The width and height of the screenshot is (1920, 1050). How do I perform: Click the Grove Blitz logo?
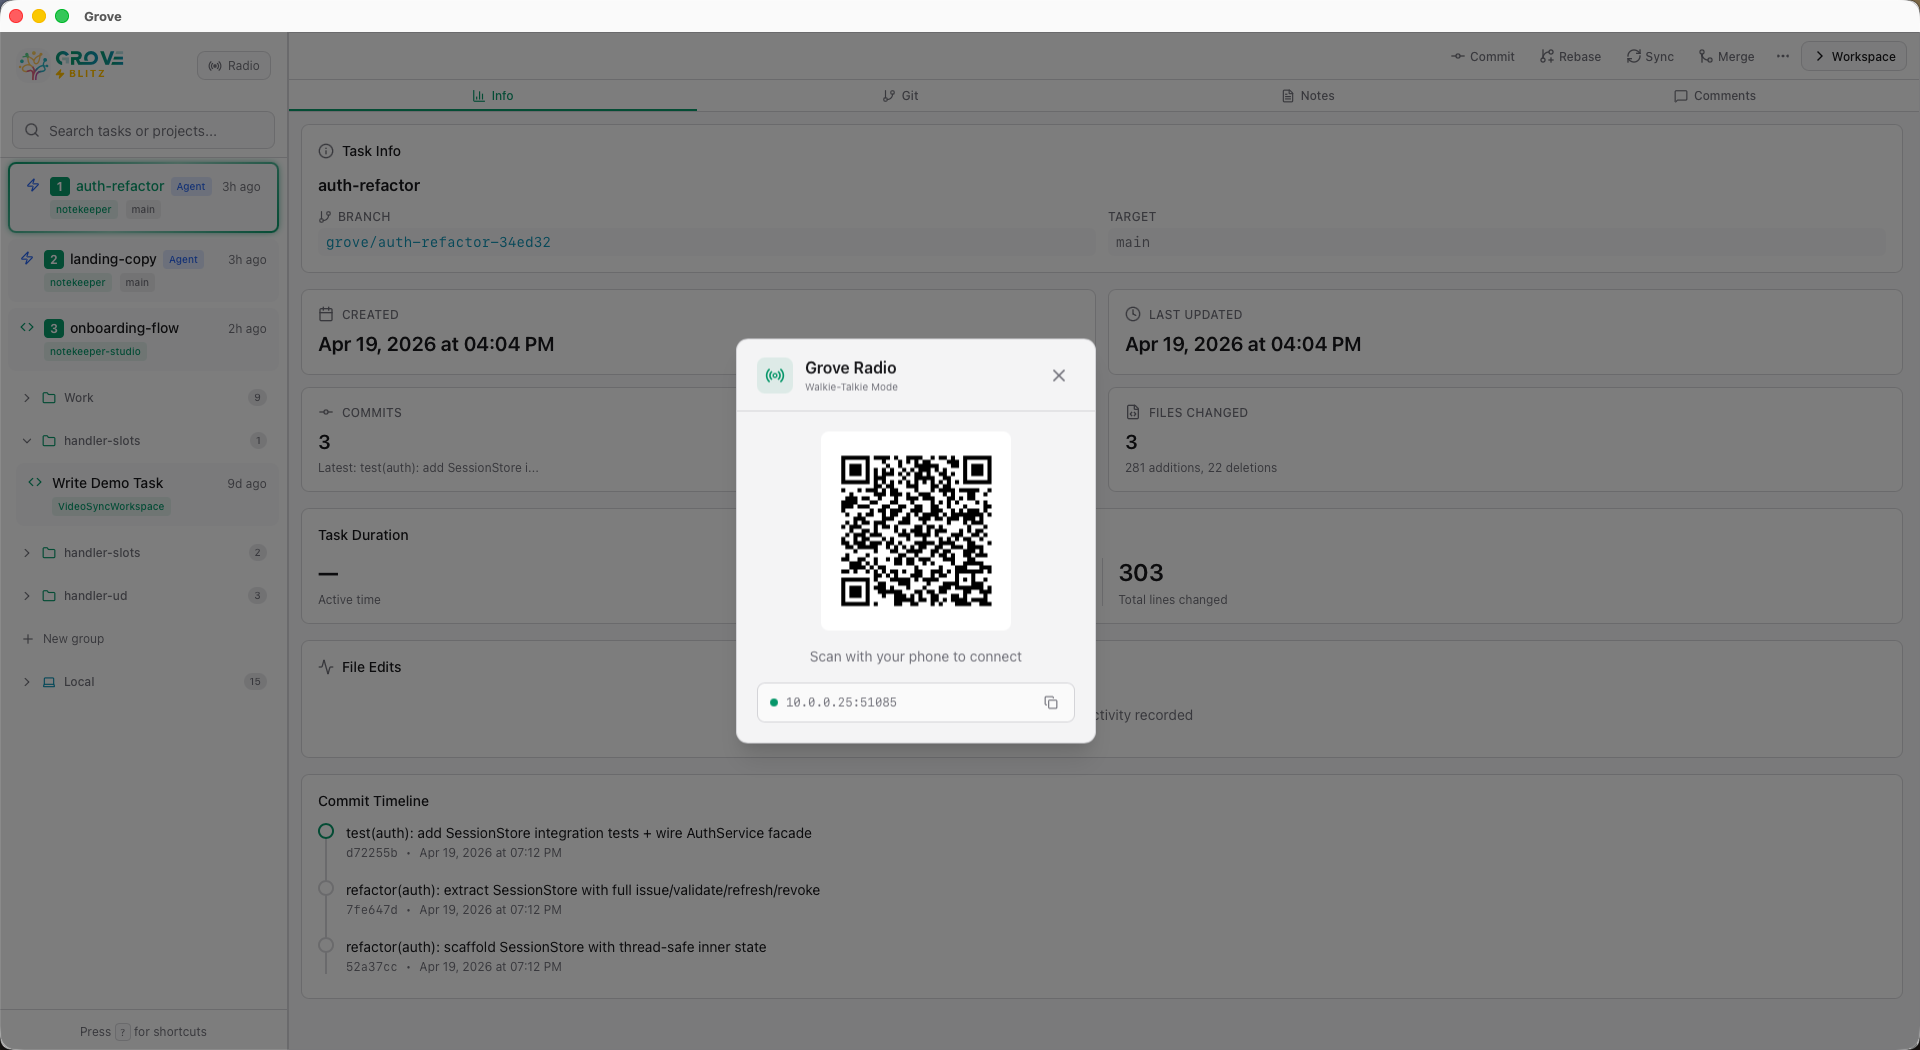tap(71, 65)
